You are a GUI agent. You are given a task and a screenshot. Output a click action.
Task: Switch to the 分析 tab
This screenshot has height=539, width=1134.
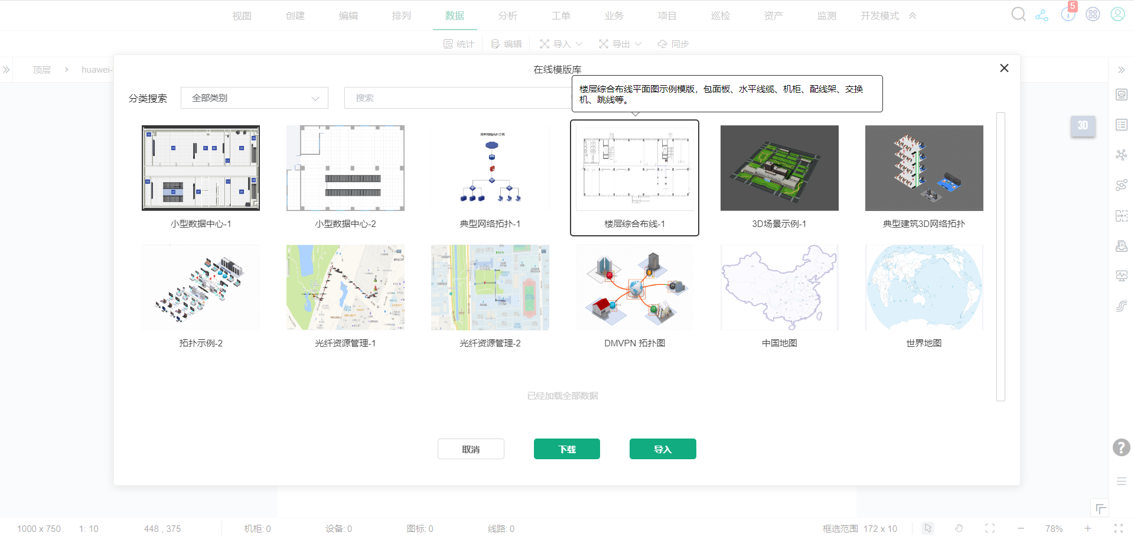[x=508, y=15]
